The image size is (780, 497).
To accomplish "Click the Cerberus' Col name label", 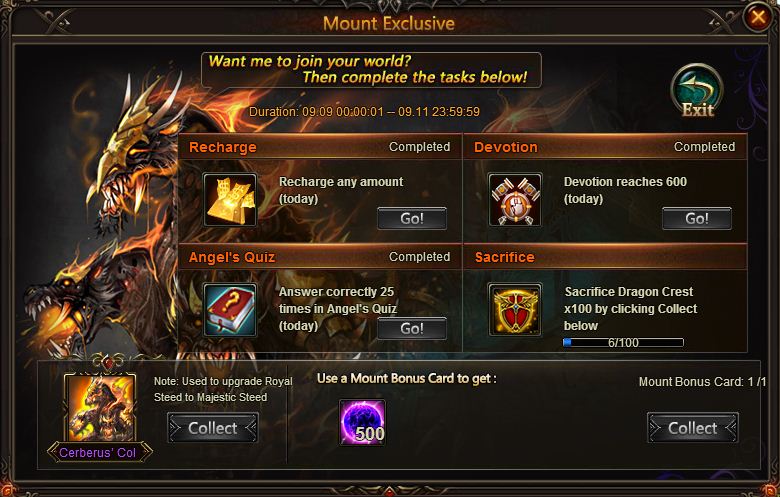I will [x=100, y=452].
